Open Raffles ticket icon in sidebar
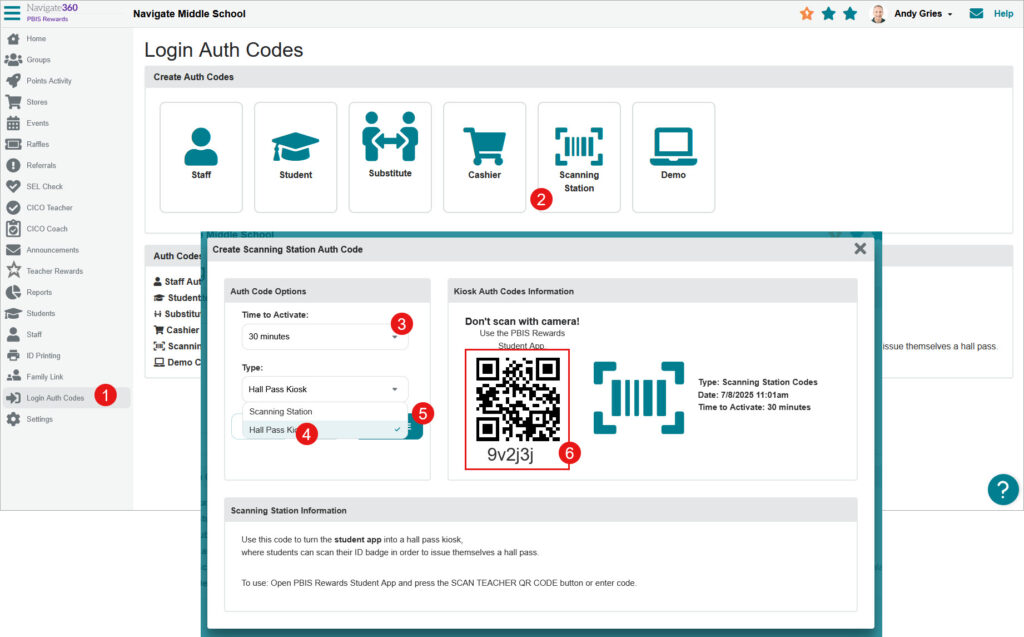This screenshot has height=637, width=1024. point(13,144)
